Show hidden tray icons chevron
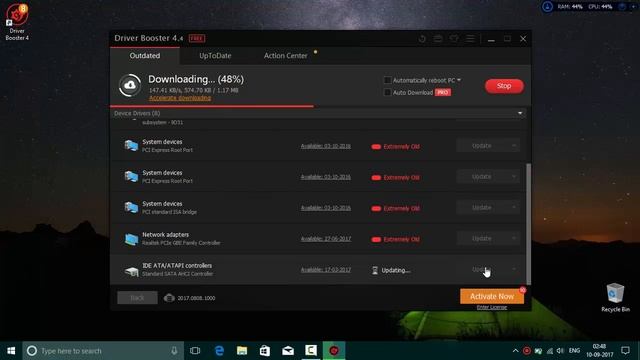 click(516, 351)
